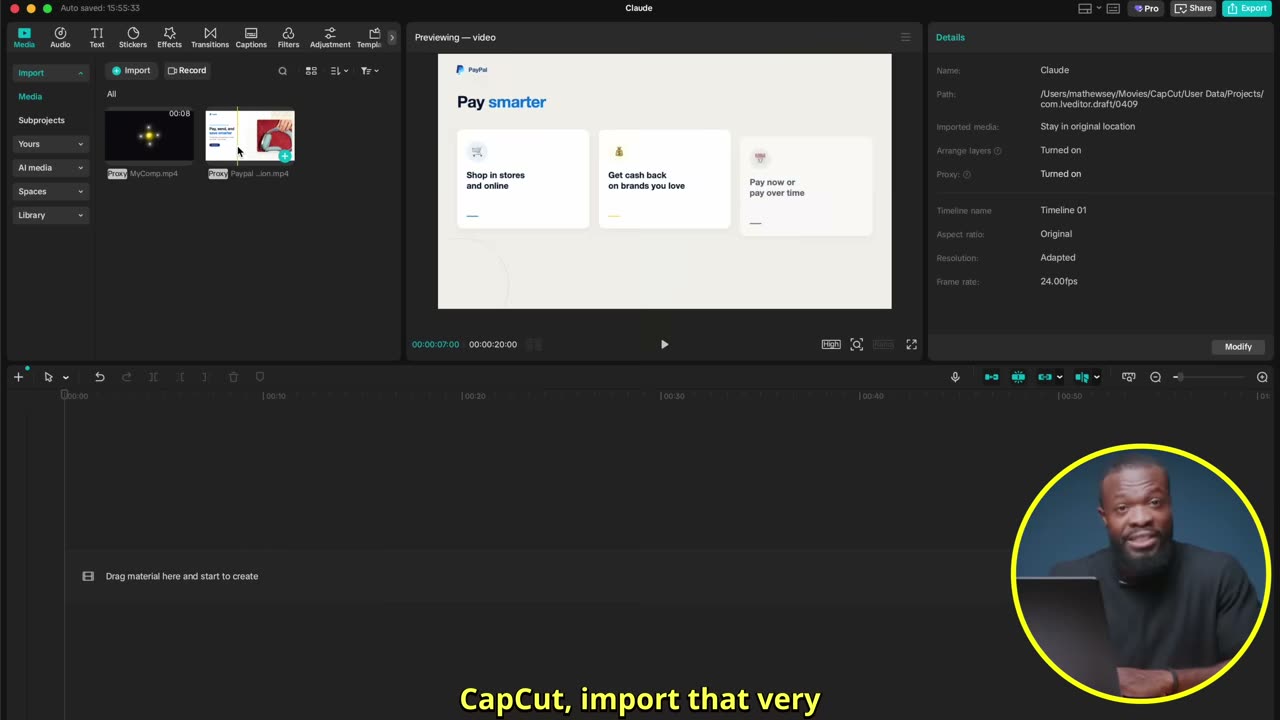Click the preview zoom-to-fit icon

(857, 344)
